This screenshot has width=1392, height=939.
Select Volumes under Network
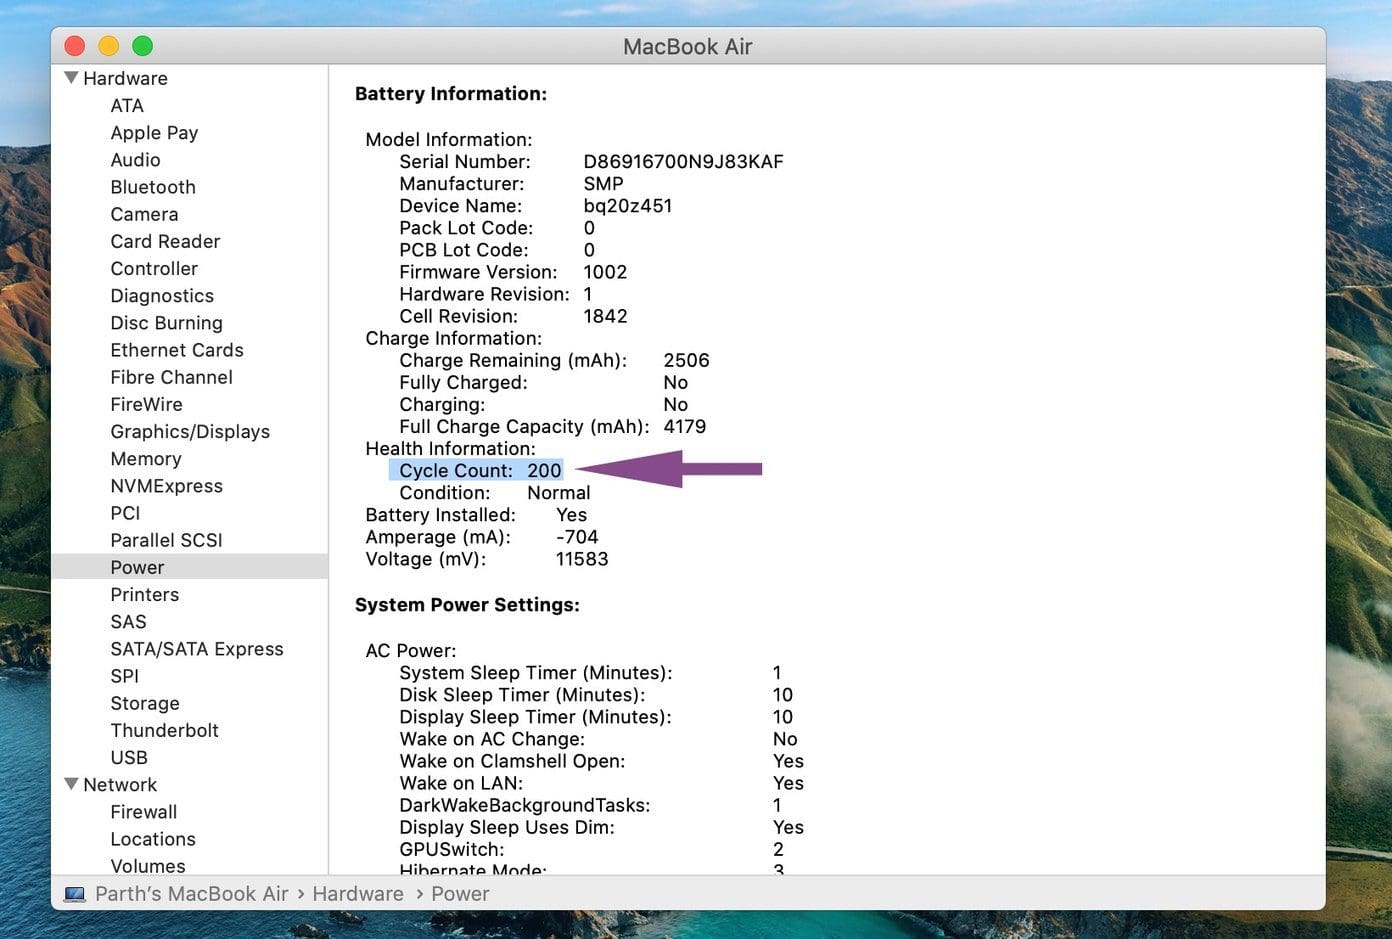pyautogui.click(x=148, y=866)
